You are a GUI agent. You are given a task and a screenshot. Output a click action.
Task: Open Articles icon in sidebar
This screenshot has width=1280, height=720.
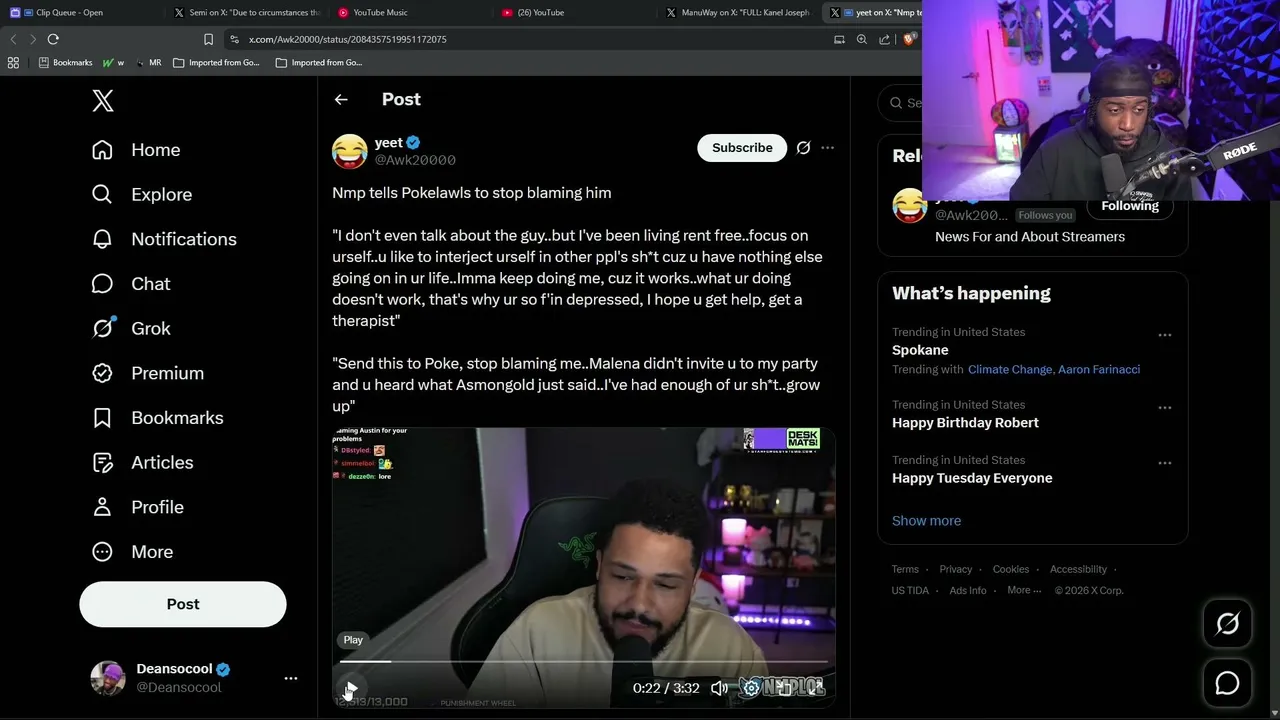pyautogui.click(x=102, y=462)
